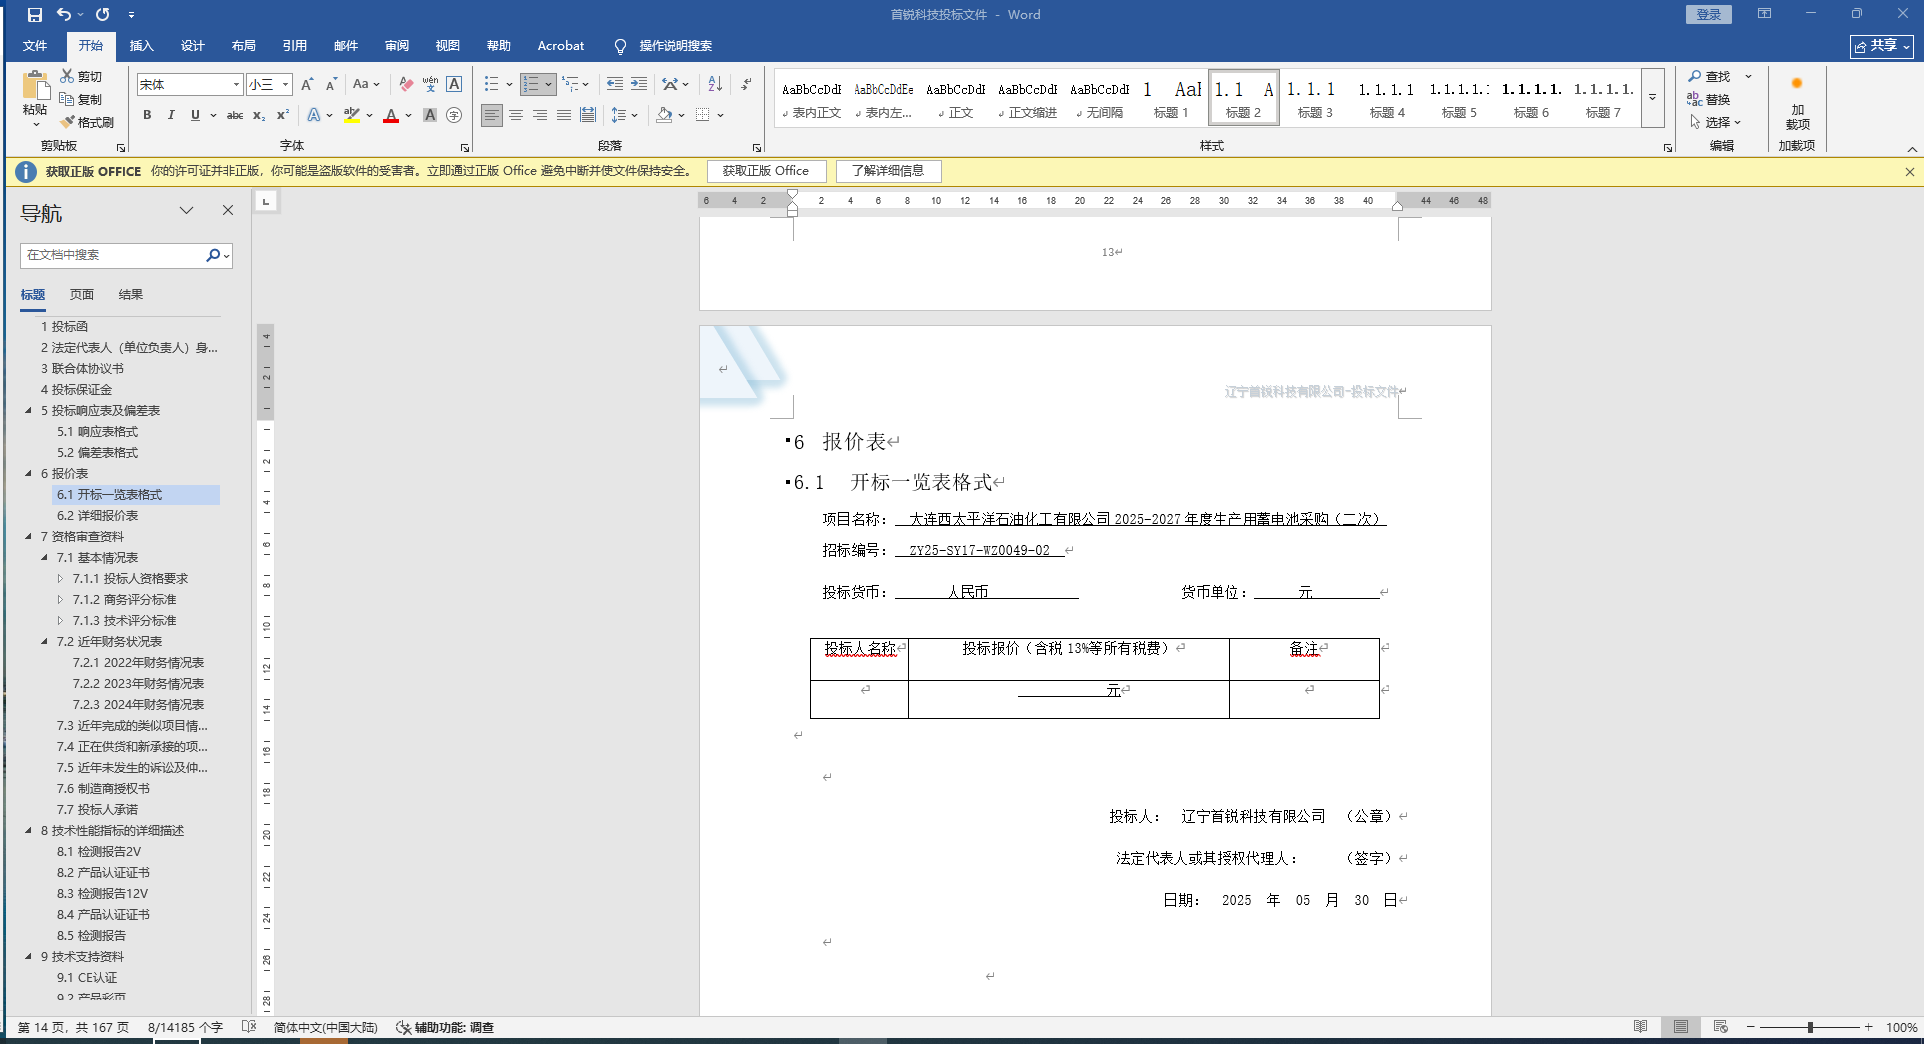Click the Increase Font Size icon
1924x1044 pixels.
307,84
